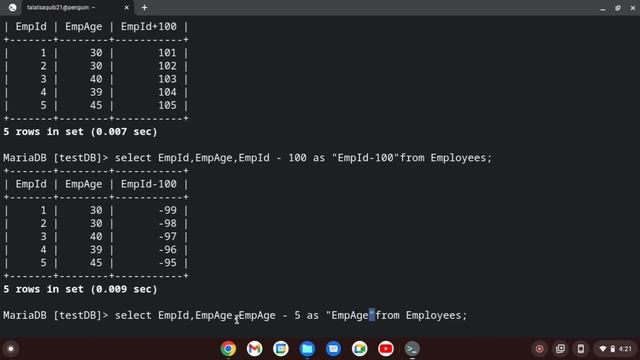This screenshot has height=360, width=640.
Task: Click the EmpAge value 39 in first table
Action: tap(96, 92)
